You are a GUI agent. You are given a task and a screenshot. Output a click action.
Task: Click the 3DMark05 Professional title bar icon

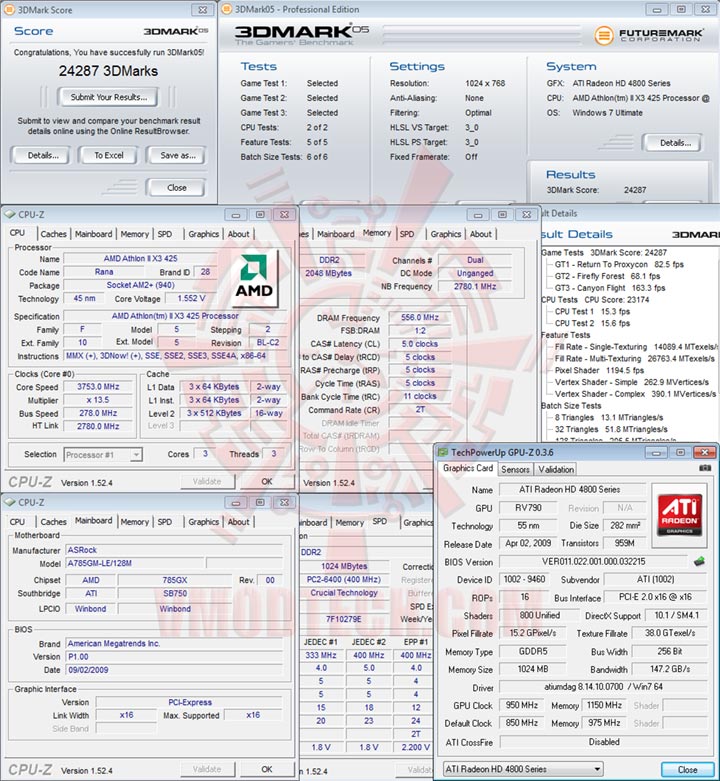226,9
